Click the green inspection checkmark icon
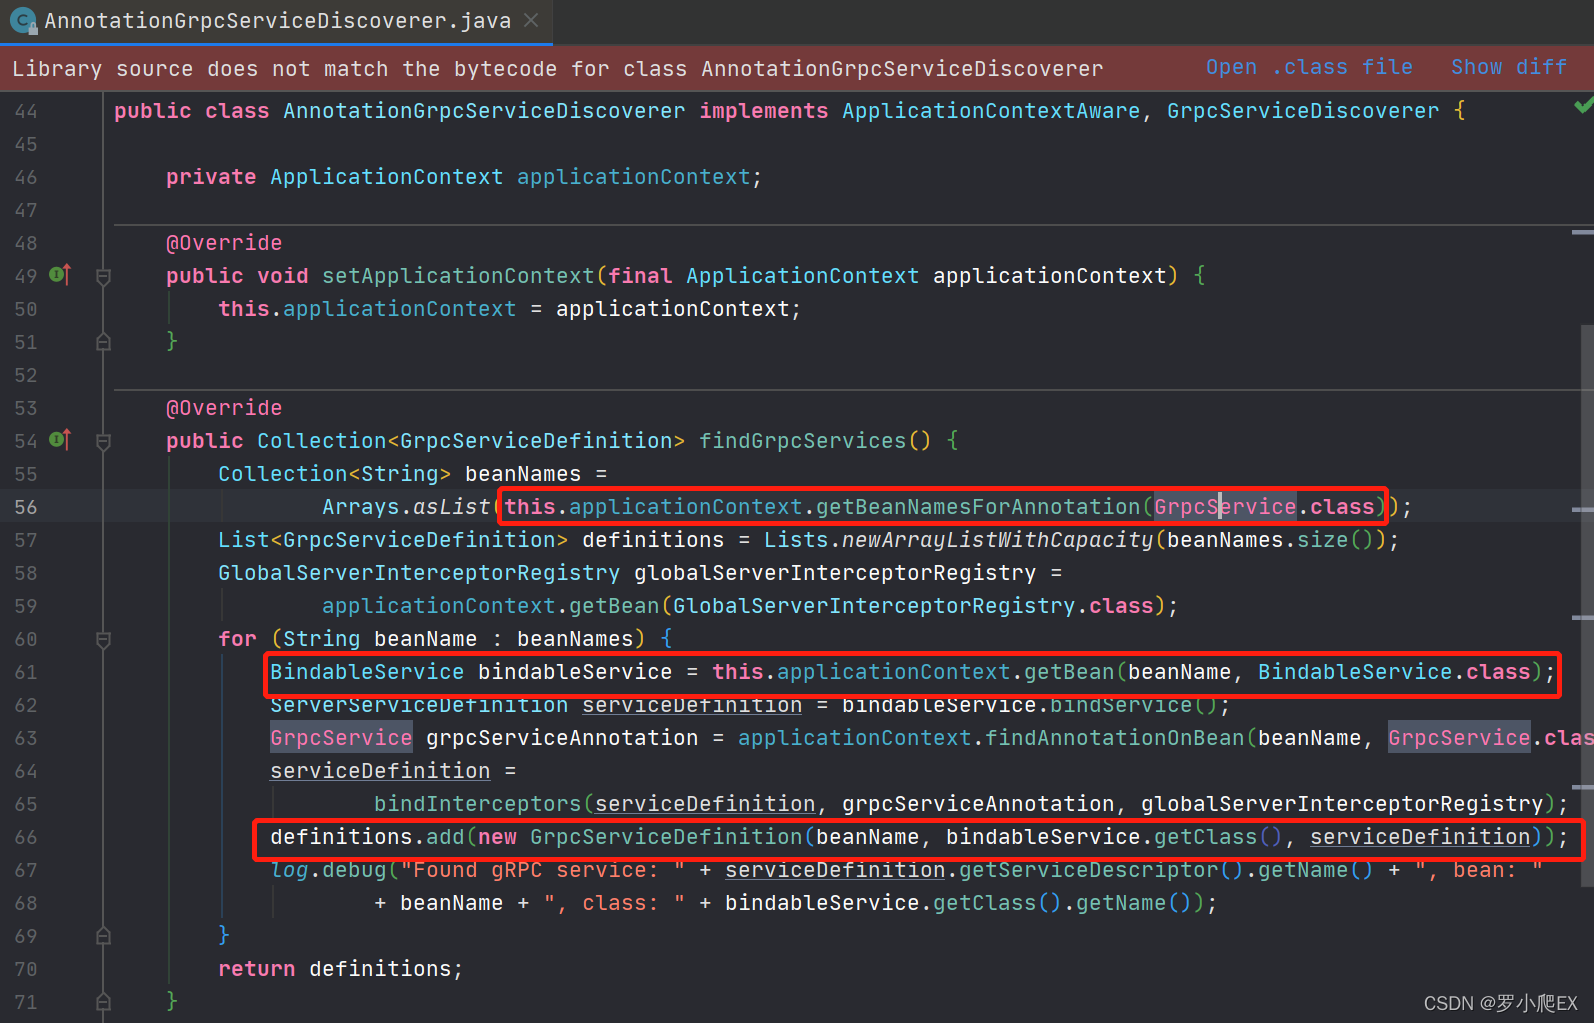Viewport: 1594px width, 1023px height. pyautogui.click(x=1583, y=105)
